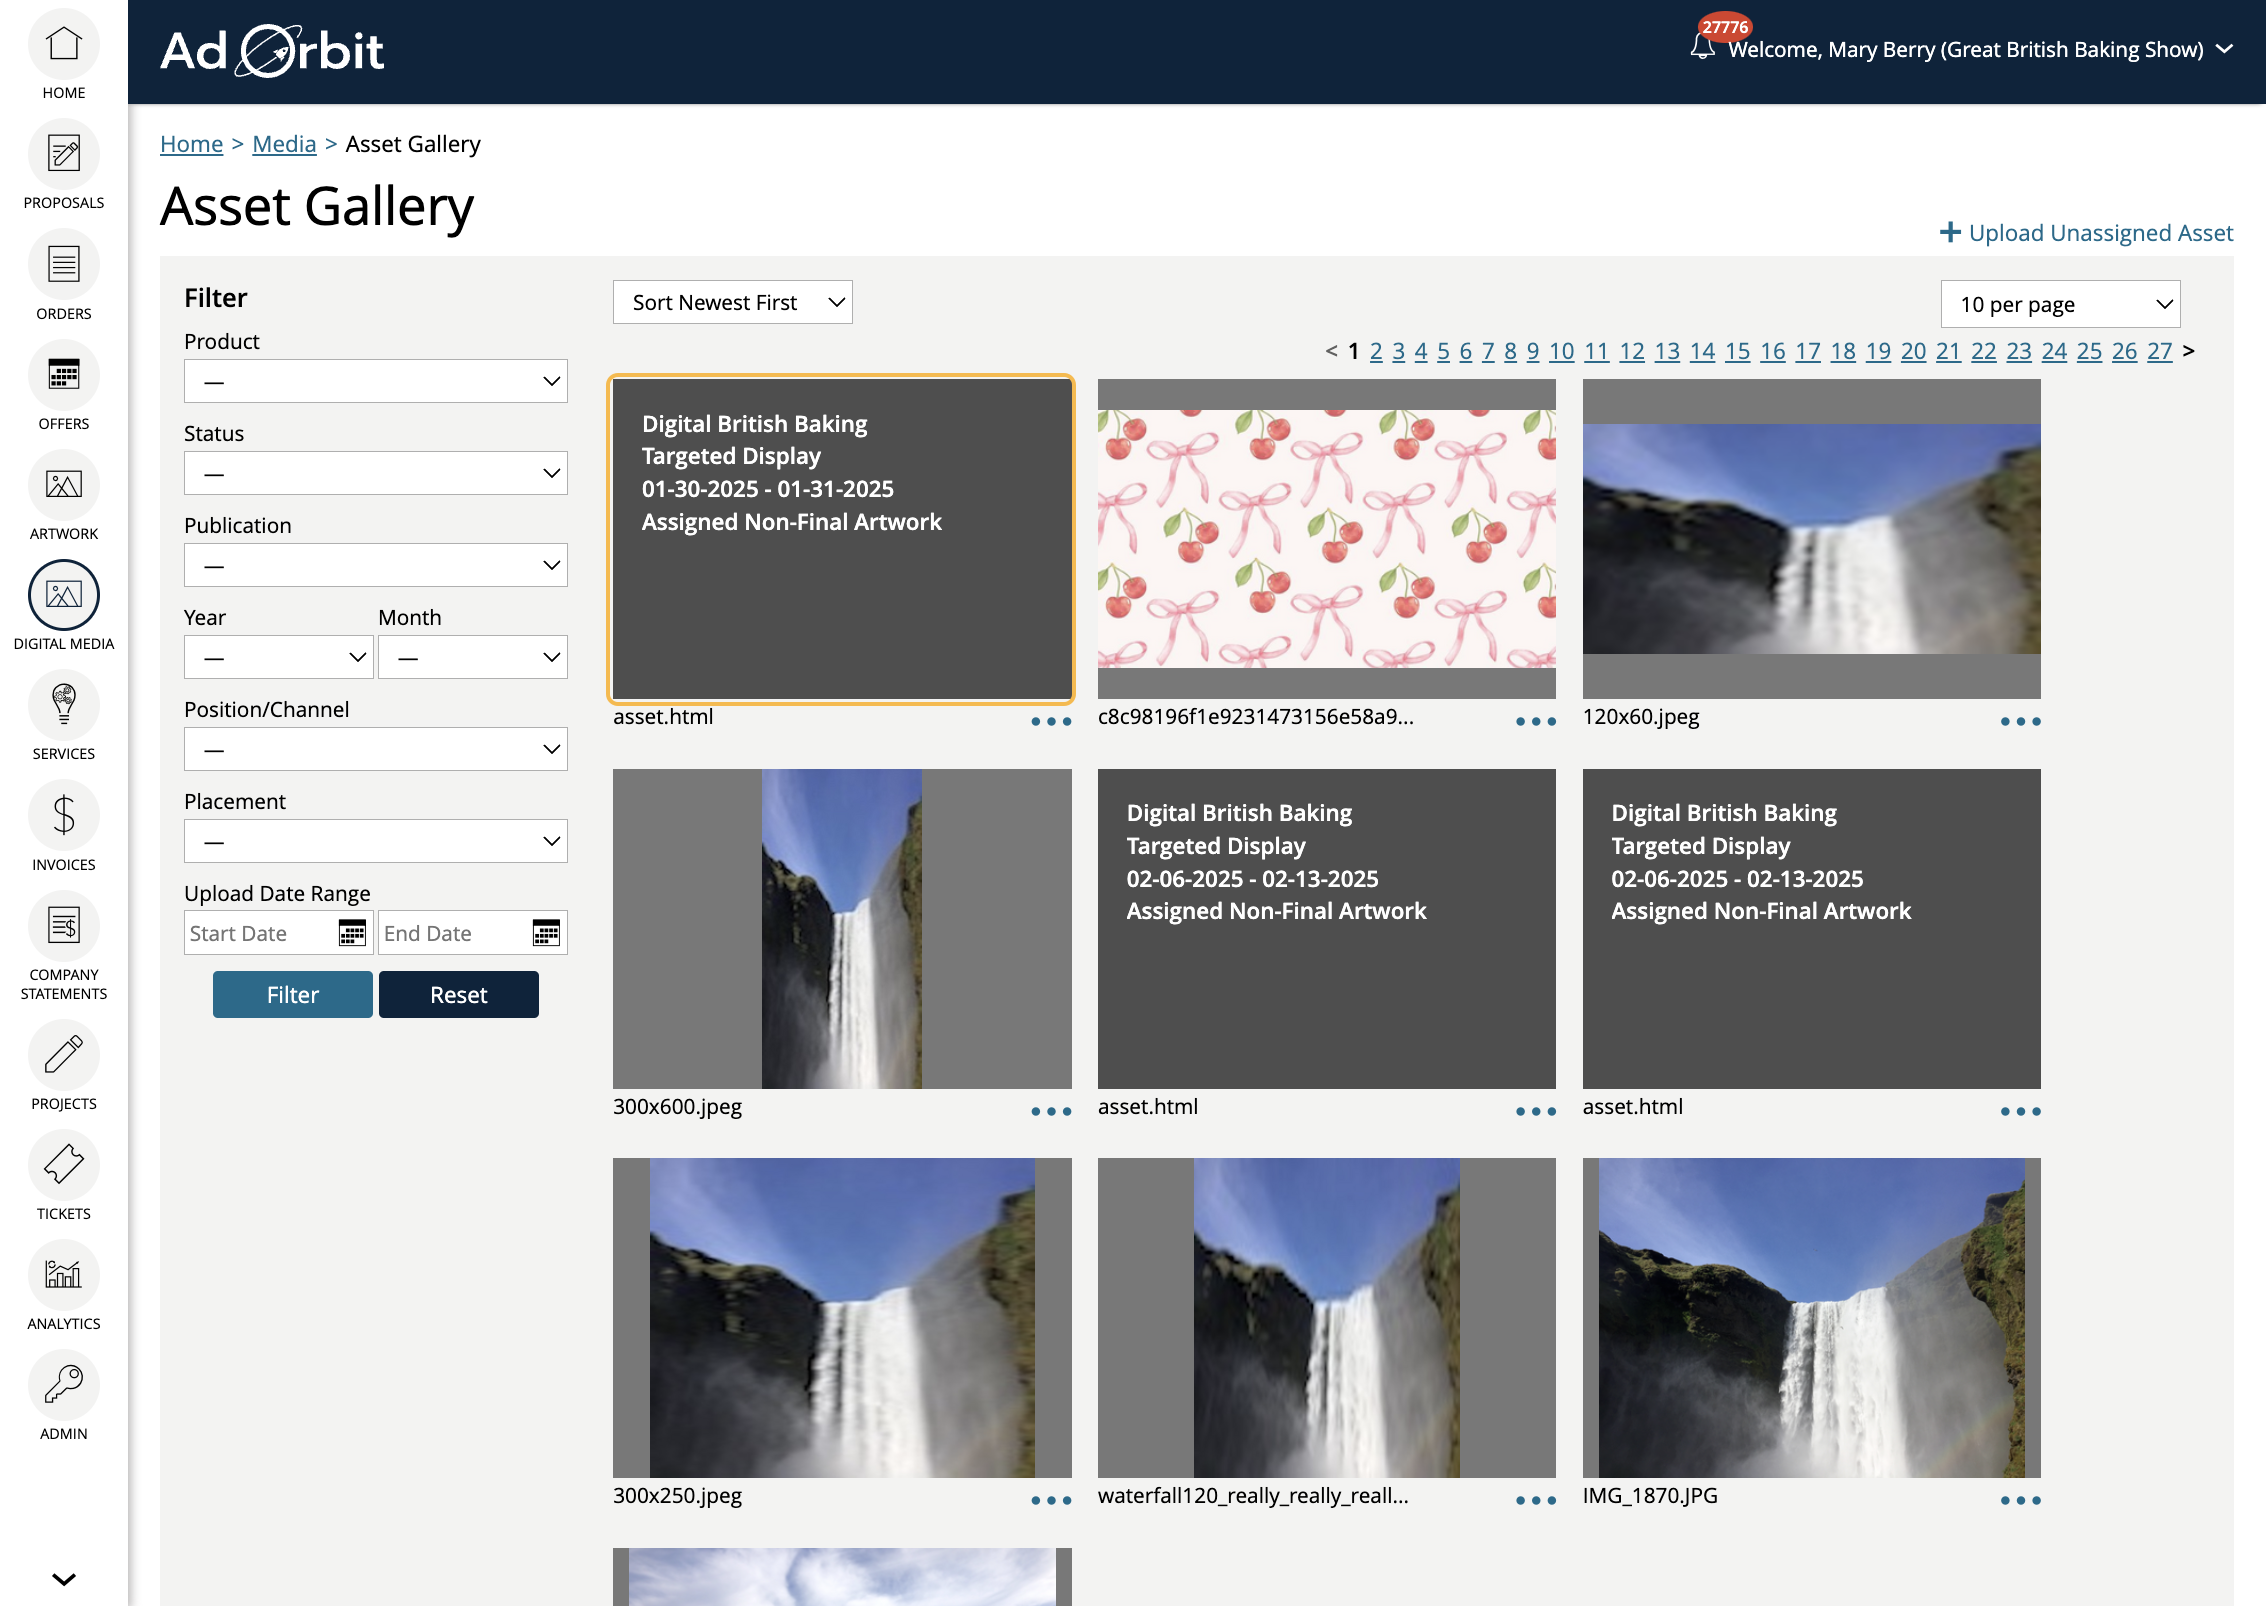This screenshot has width=2266, height=1606.
Task: Expand the Product filter dropdown
Action: pyautogui.click(x=376, y=381)
